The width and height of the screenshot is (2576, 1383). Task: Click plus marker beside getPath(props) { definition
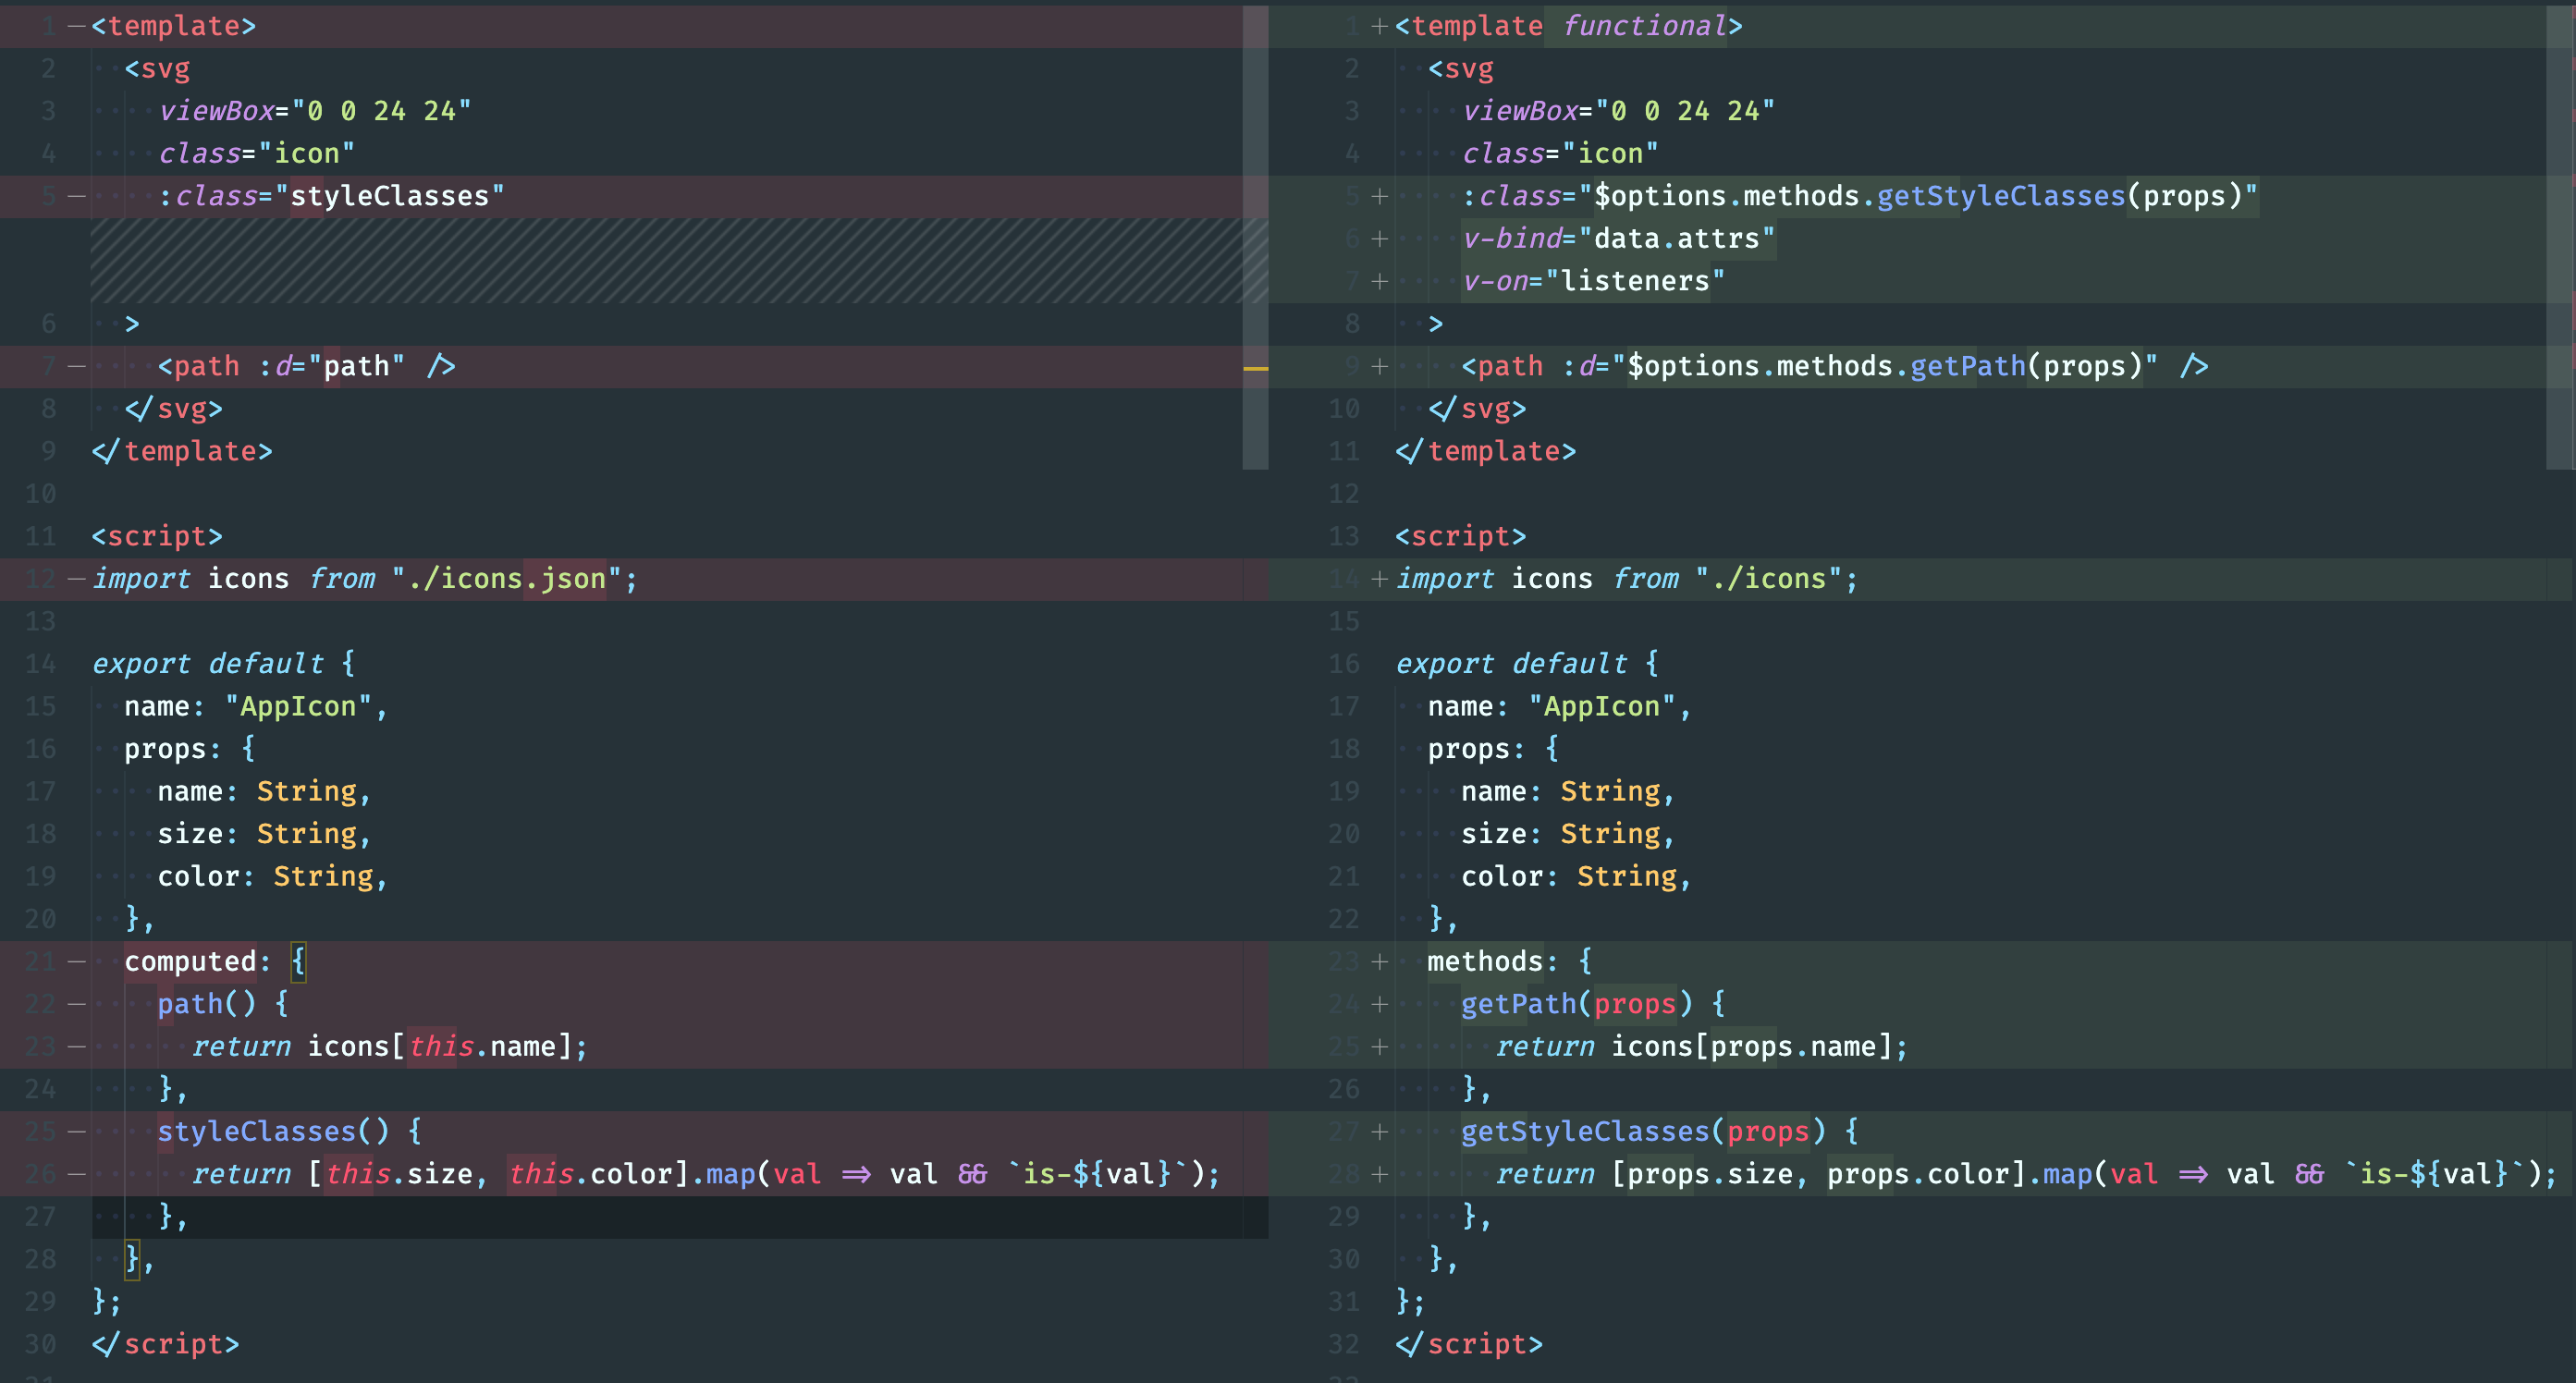(x=1380, y=1004)
